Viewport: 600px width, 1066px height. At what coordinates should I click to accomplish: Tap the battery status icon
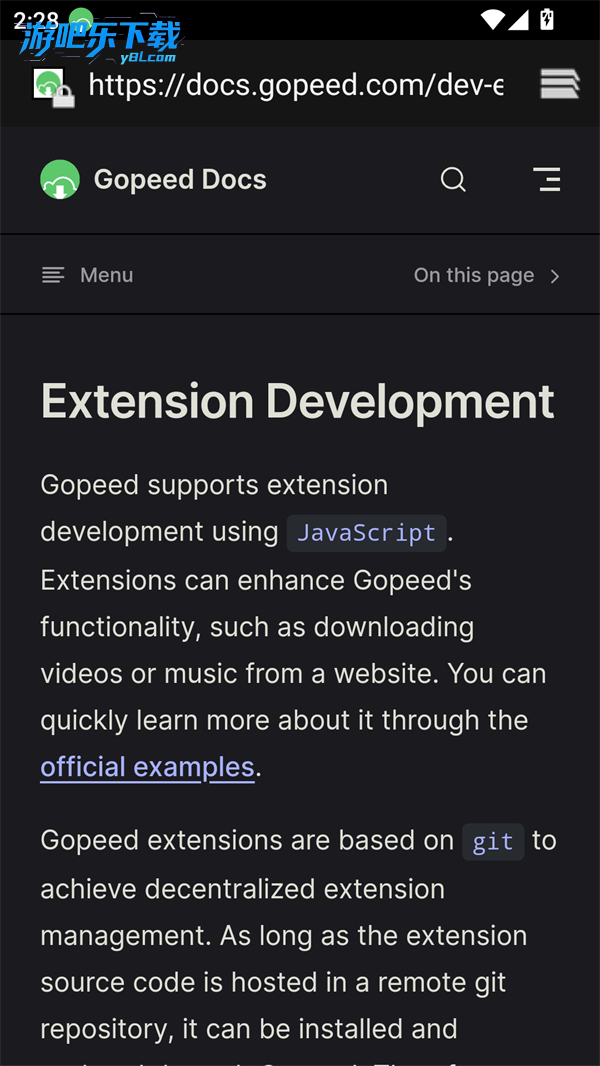[x=546, y=19]
